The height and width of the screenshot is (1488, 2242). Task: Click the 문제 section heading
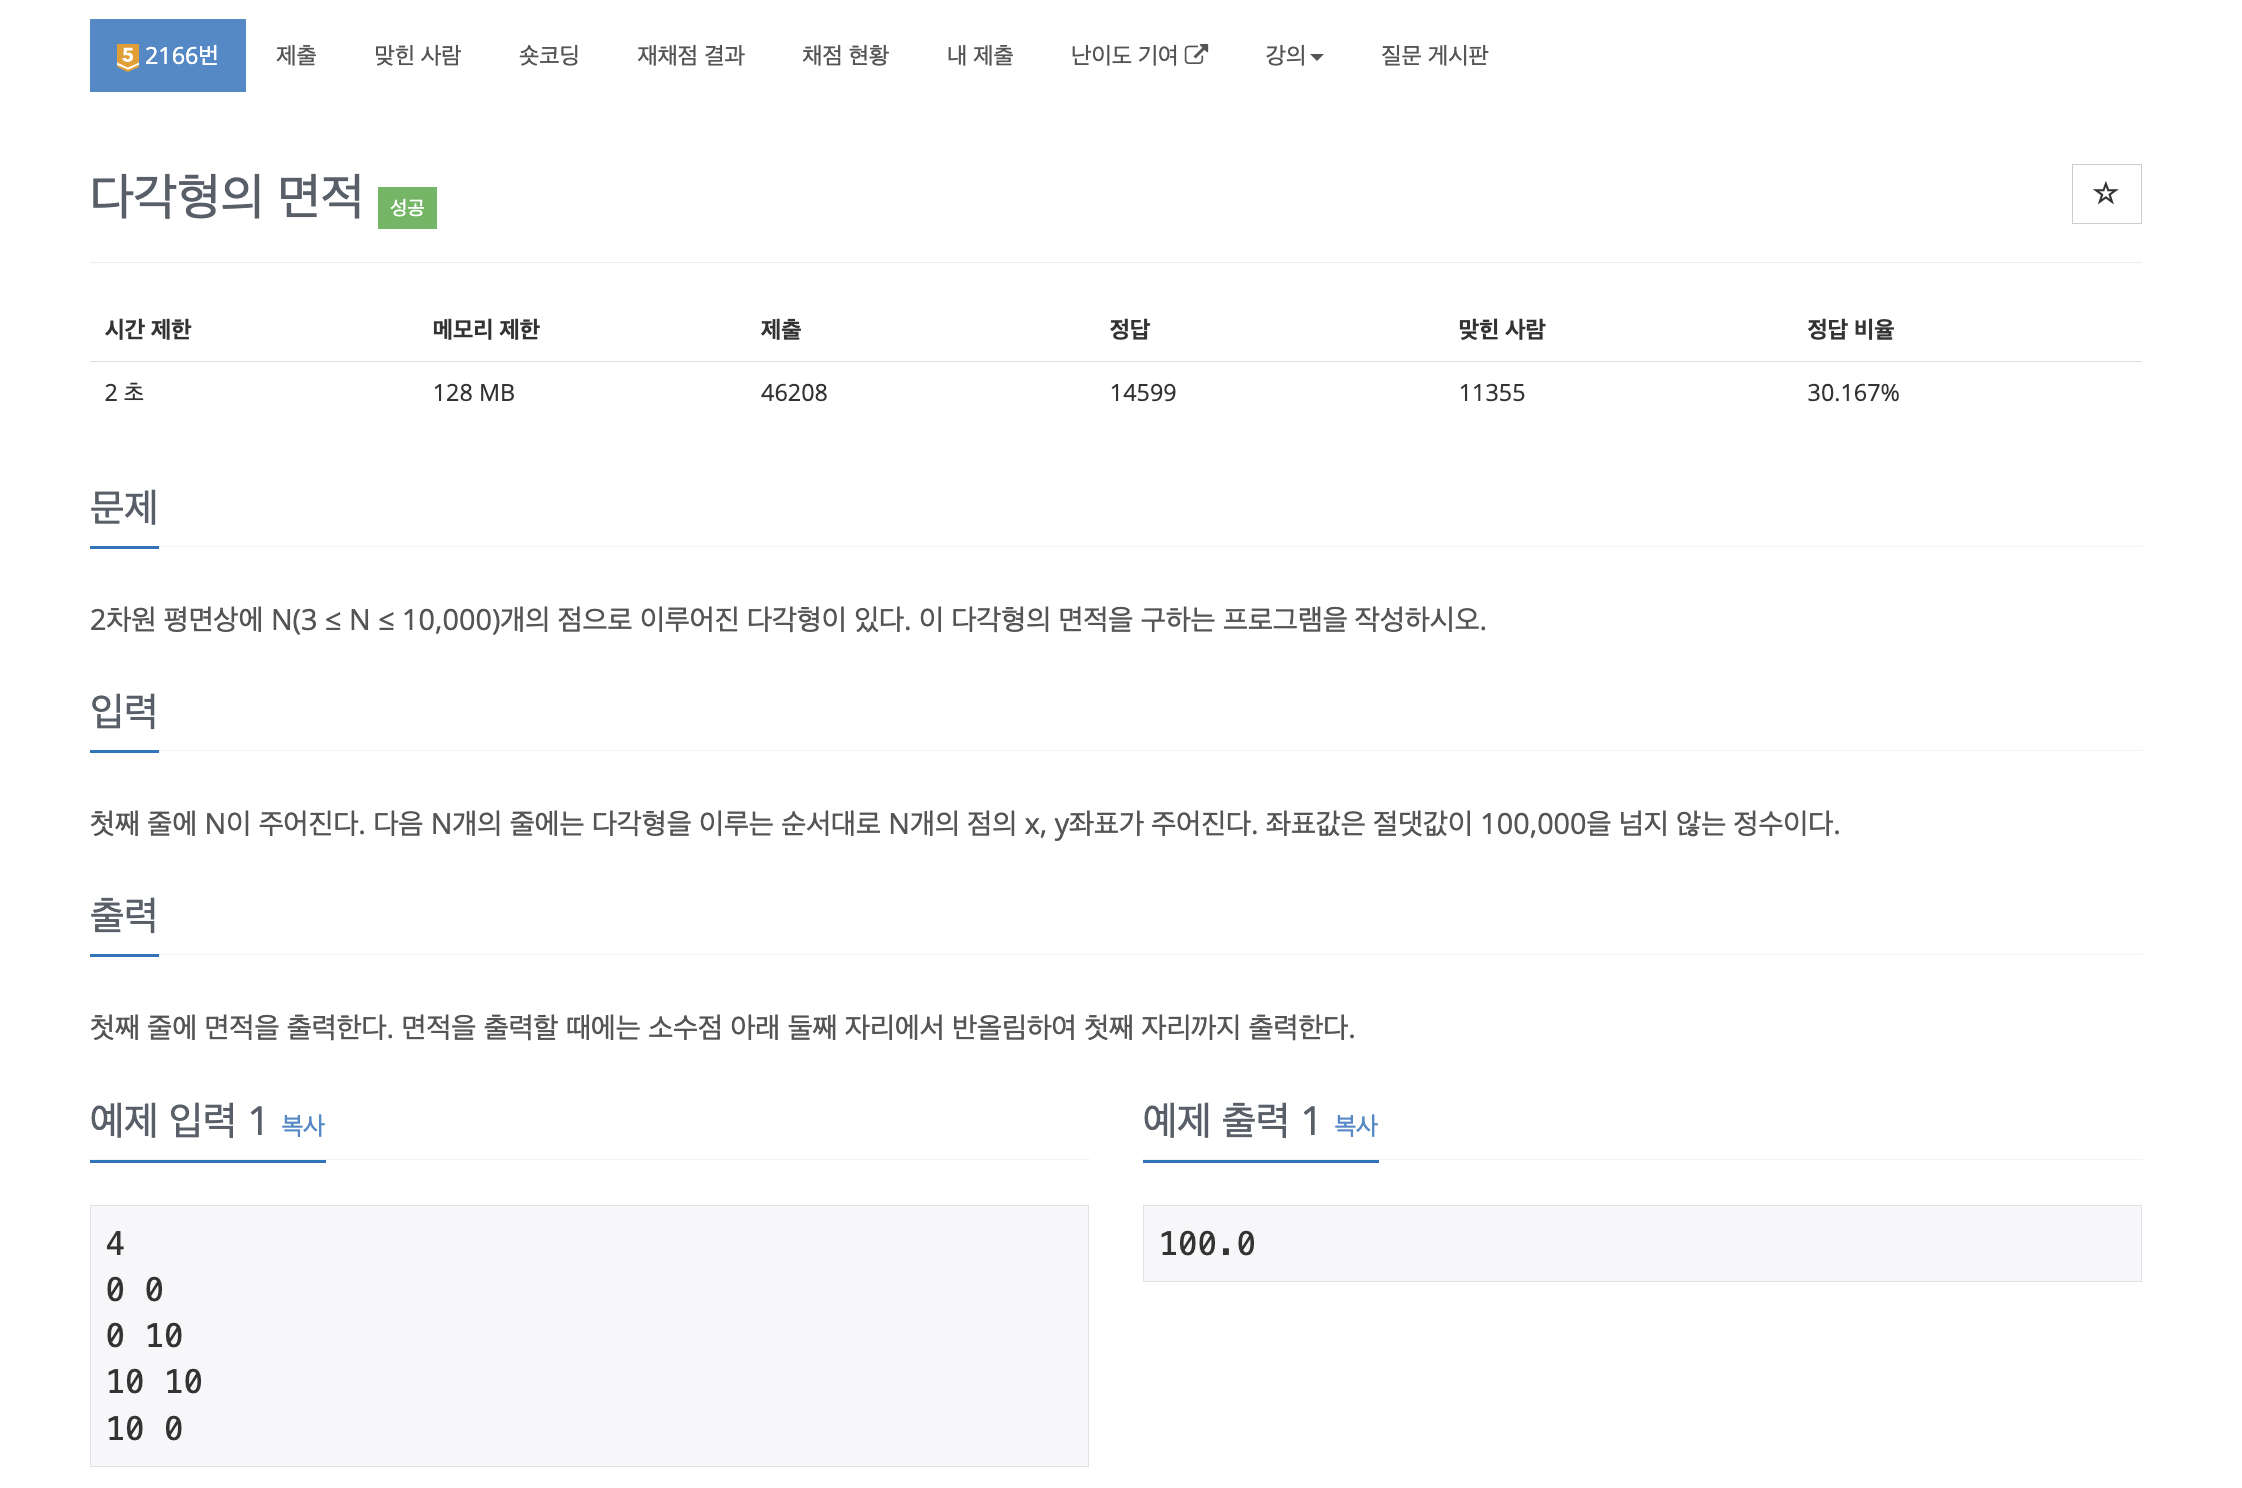pos(124,507)
